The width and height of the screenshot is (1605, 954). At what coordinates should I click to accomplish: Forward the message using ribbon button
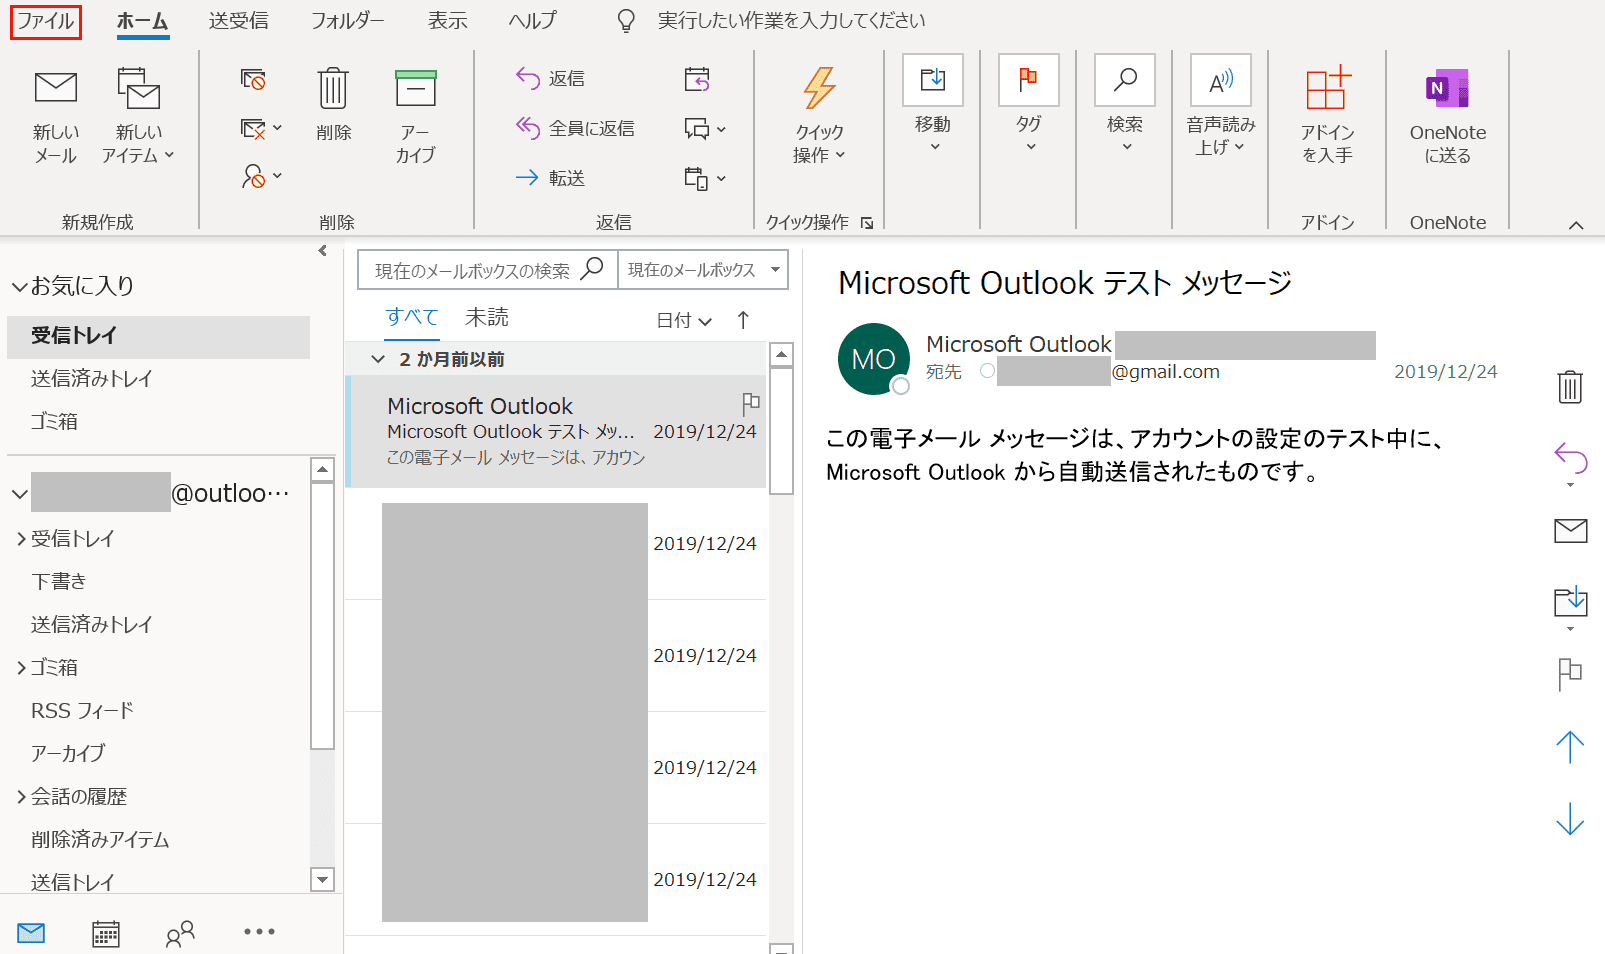click(550, 178)
